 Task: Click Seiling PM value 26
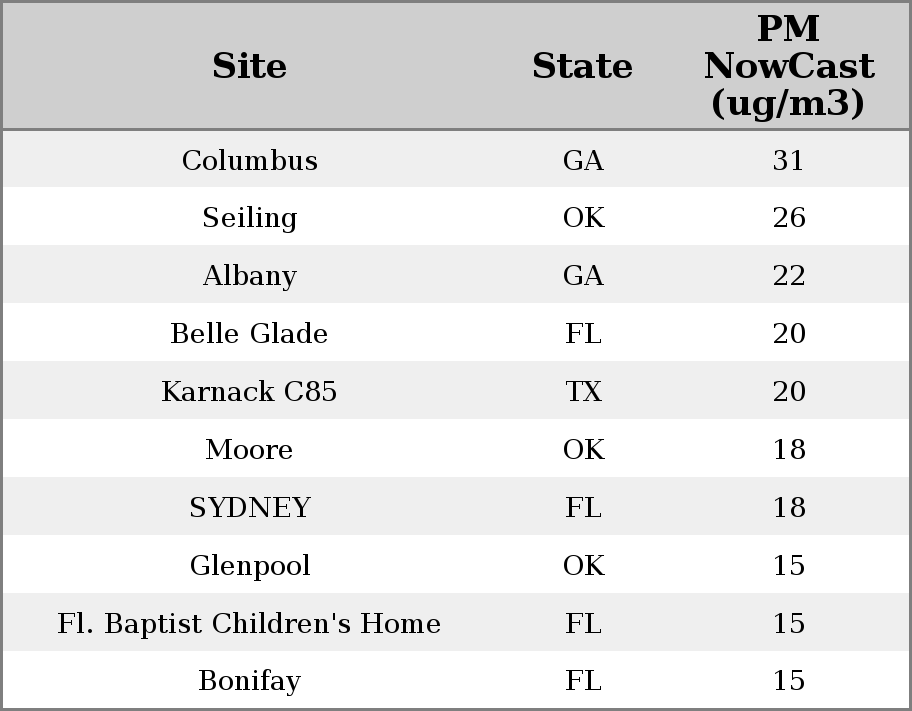click(x=788, y=218)
